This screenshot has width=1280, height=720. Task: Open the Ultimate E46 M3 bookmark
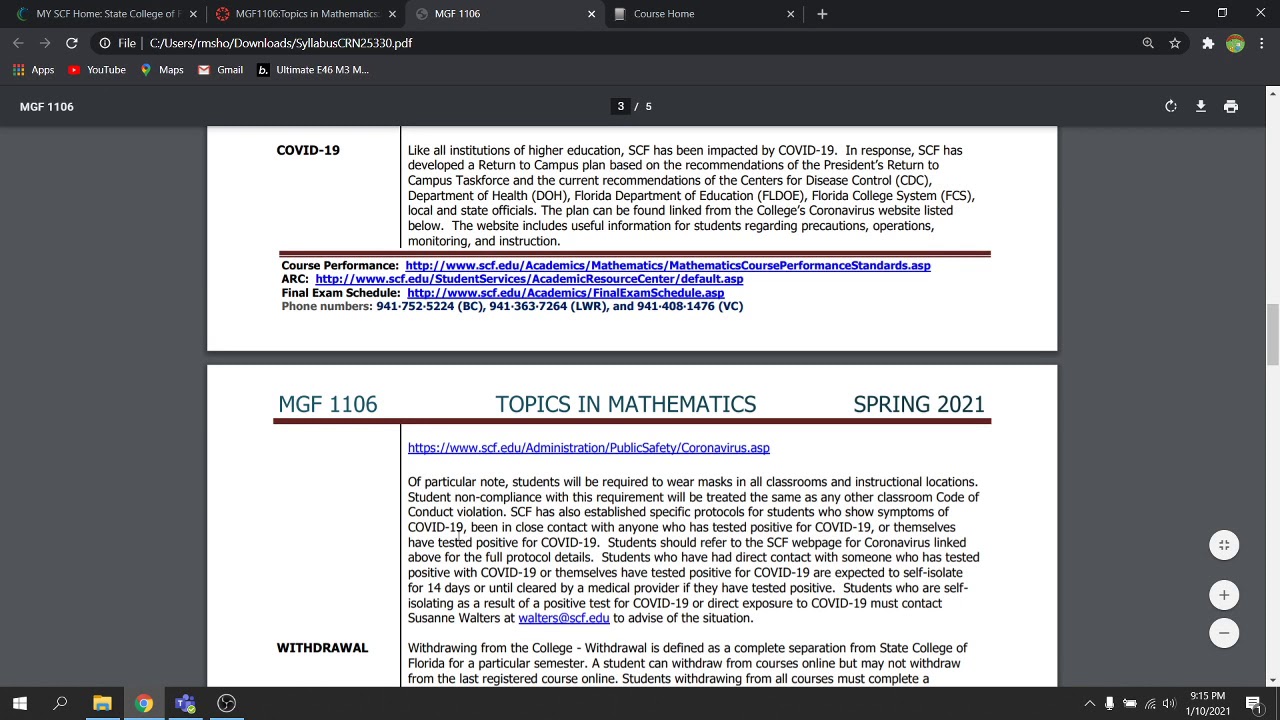pos(314,70)
